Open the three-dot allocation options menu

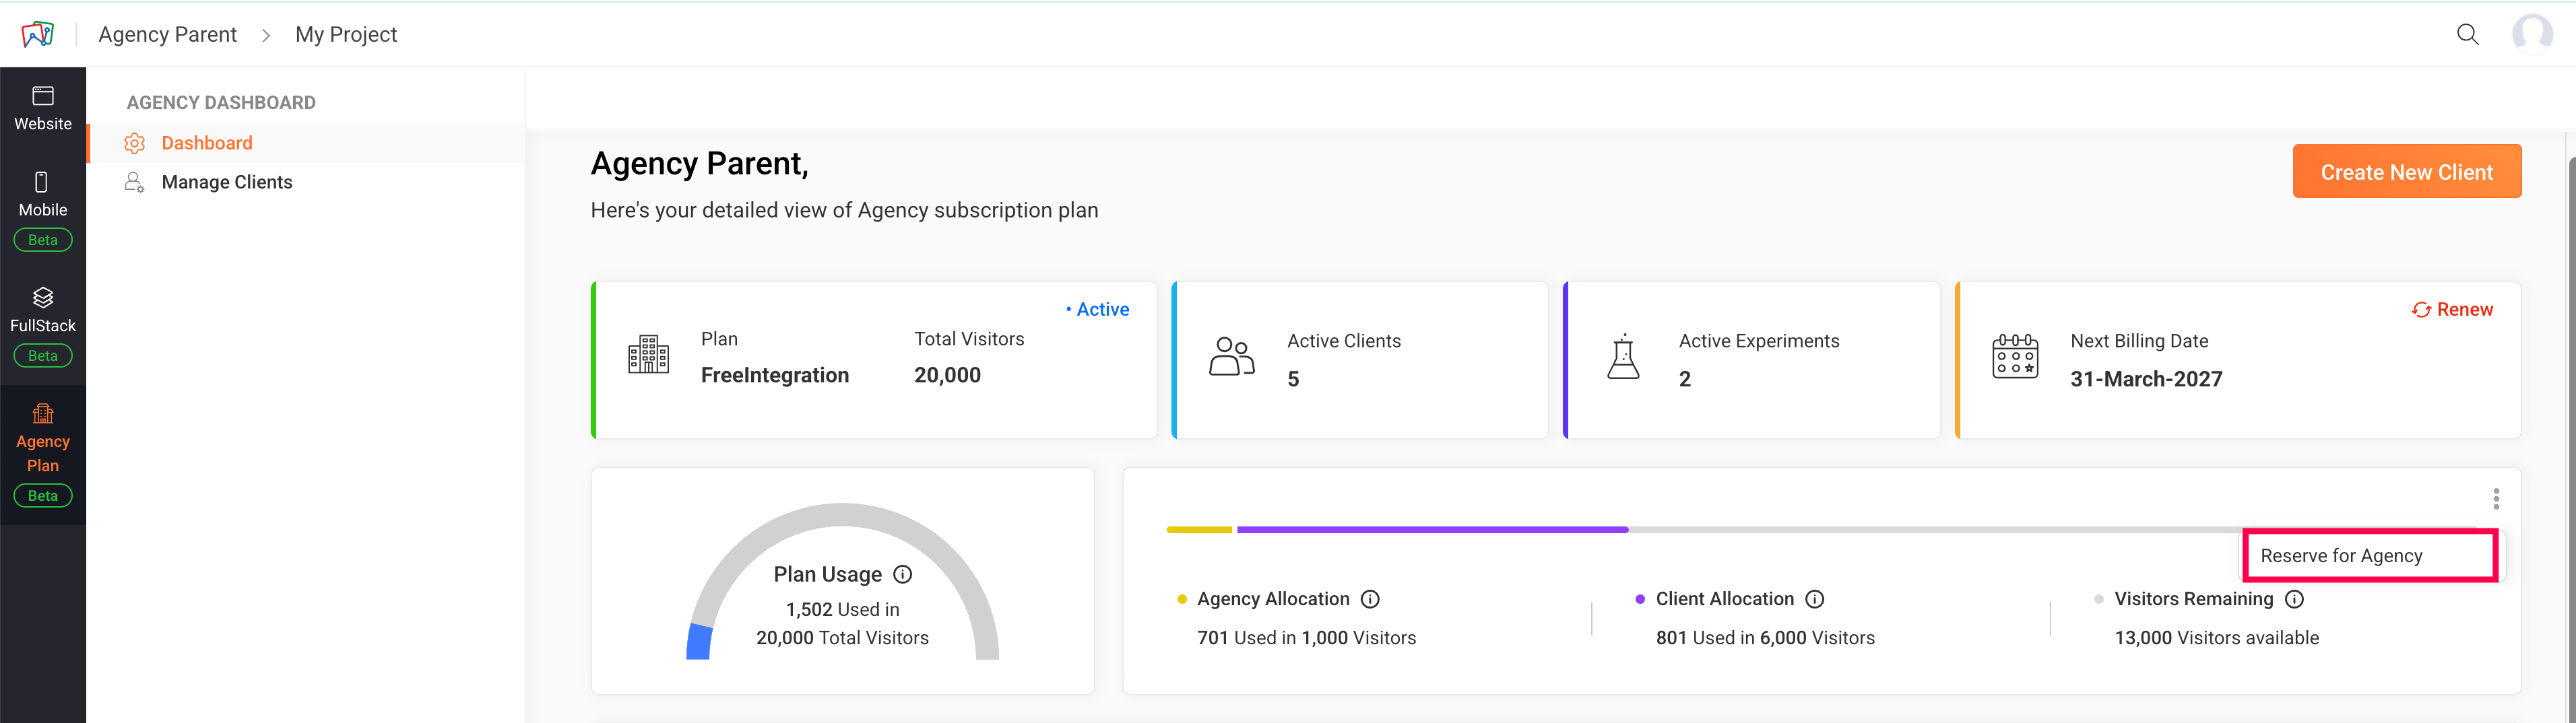tap(2496, 499)
